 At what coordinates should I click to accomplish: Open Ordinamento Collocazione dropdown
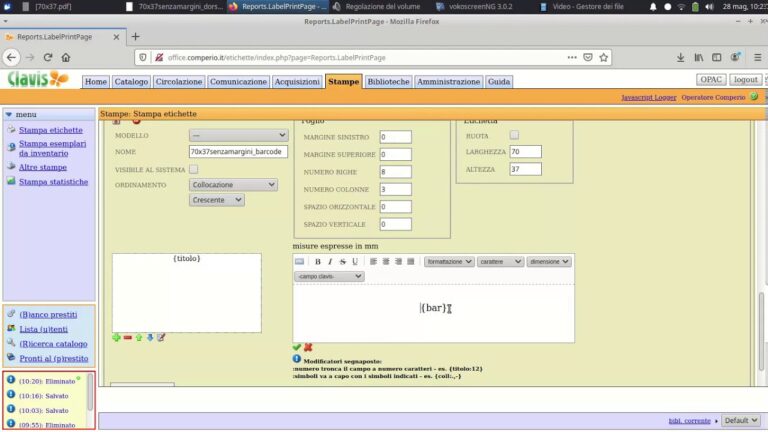233,185
